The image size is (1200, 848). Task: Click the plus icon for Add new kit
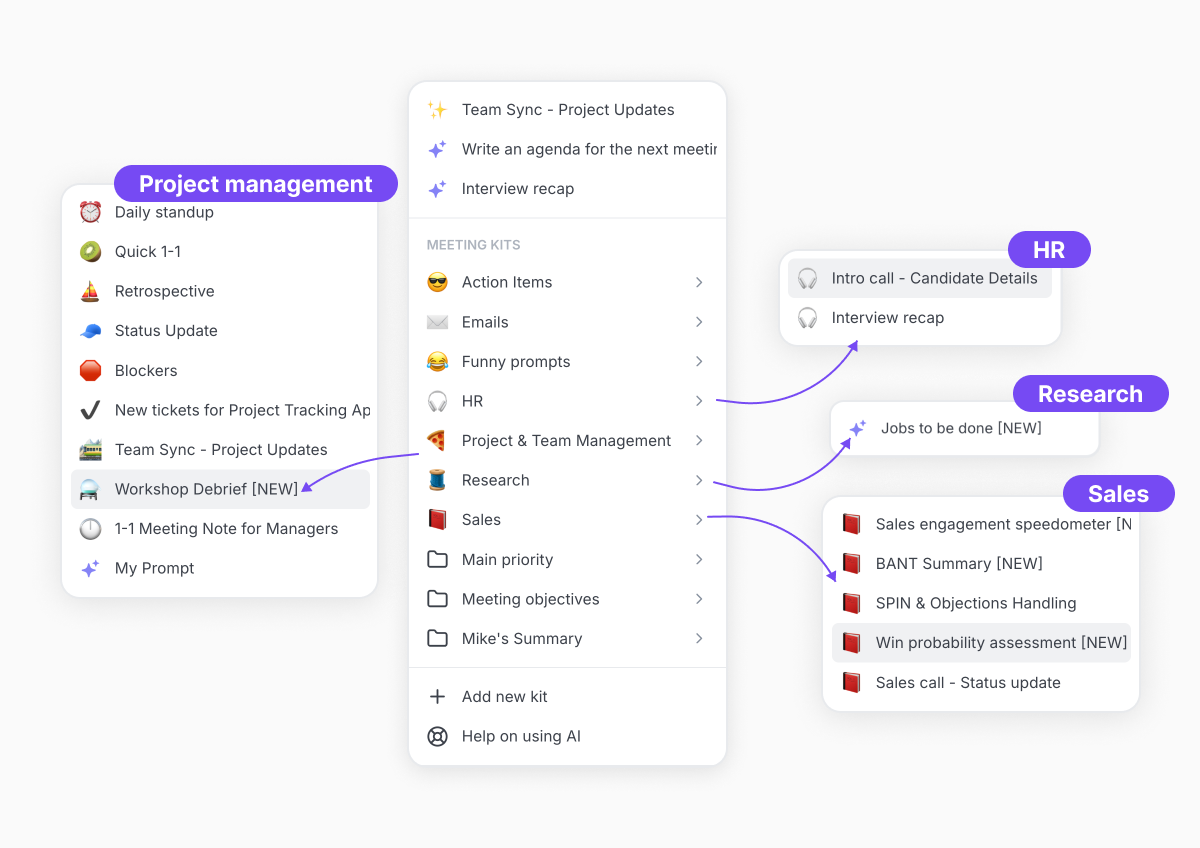pyautogui.click(x=437, y=697)
